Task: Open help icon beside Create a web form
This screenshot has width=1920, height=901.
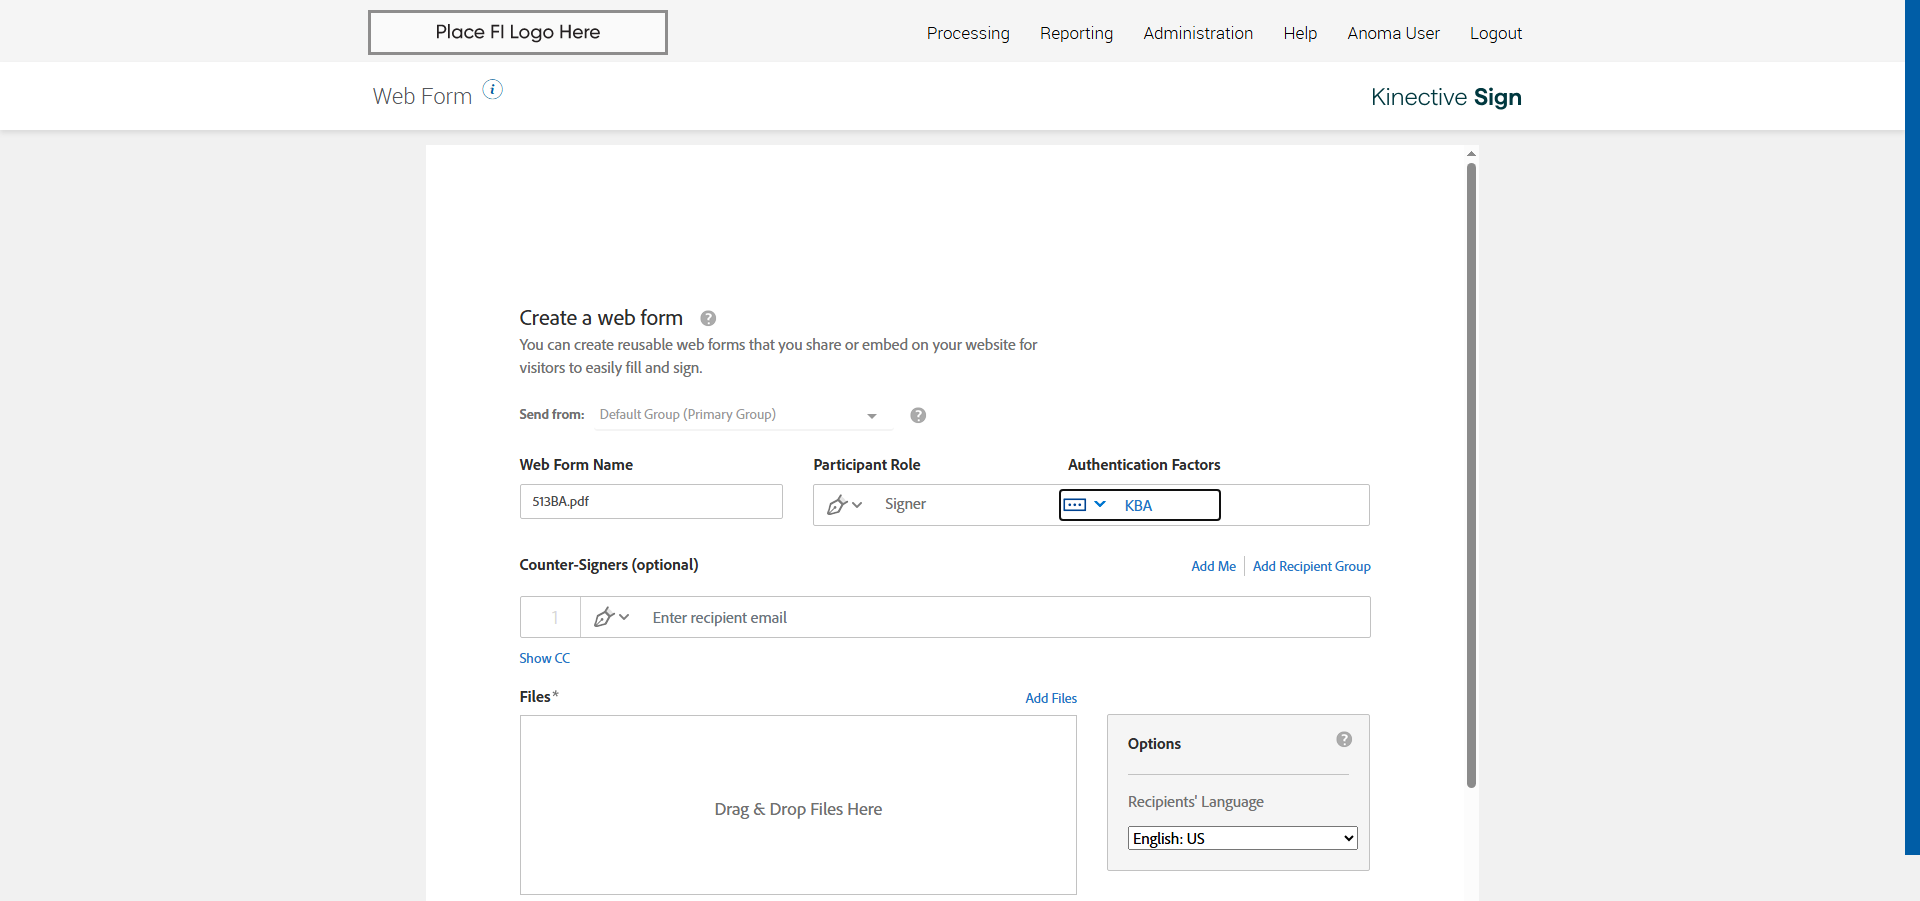Action: pos(708,319)
